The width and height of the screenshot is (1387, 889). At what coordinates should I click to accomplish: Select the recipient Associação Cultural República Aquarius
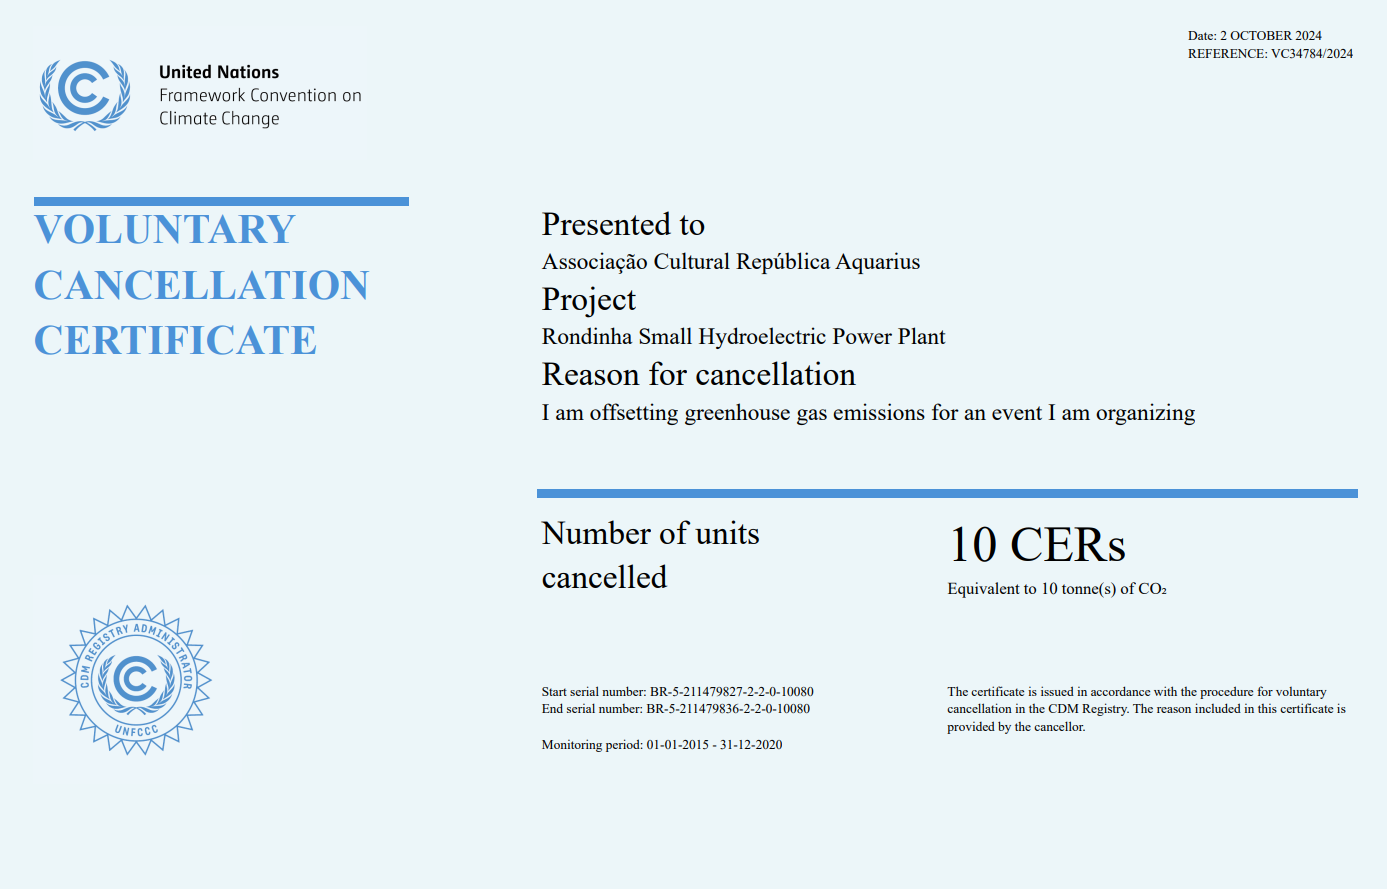[731, 262]
